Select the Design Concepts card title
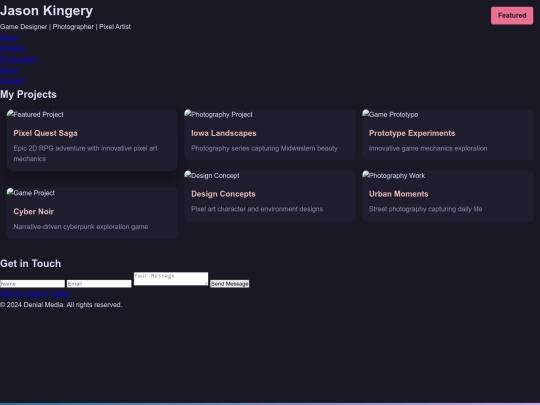Screen dimensions: 540x405 (x=223, y=194)
